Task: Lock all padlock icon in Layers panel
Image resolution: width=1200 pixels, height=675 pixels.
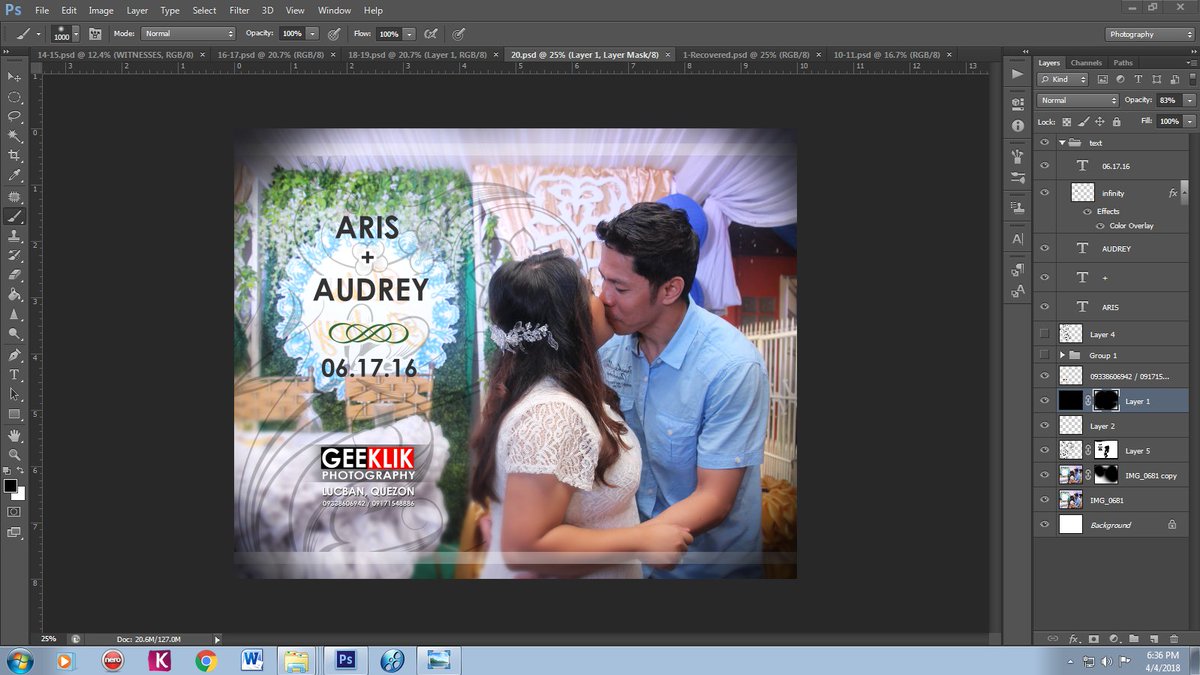Action: point(1116,121)
